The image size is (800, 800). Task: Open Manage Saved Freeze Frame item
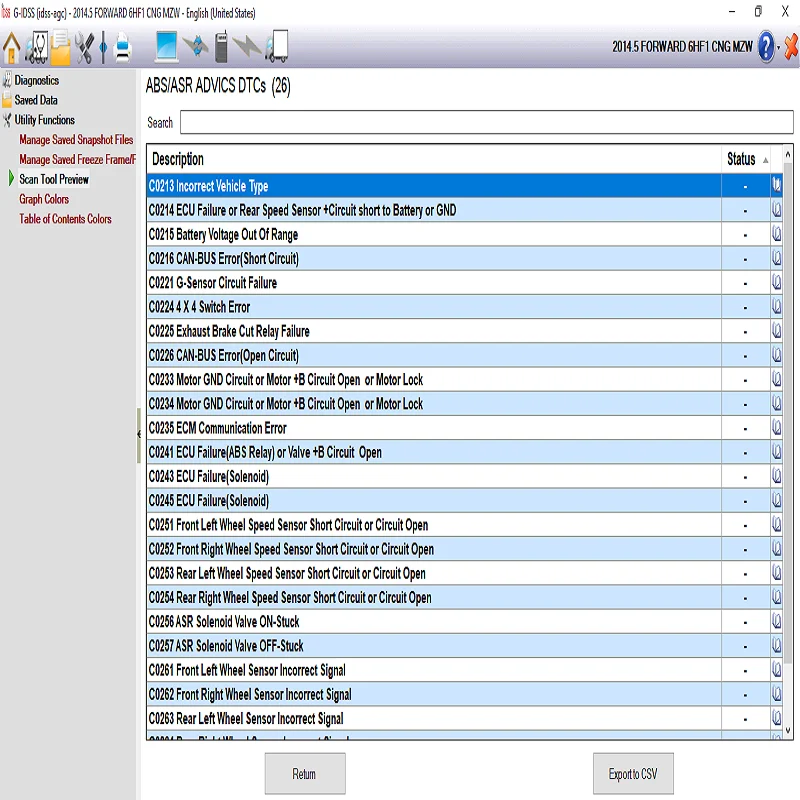point(78,159)
